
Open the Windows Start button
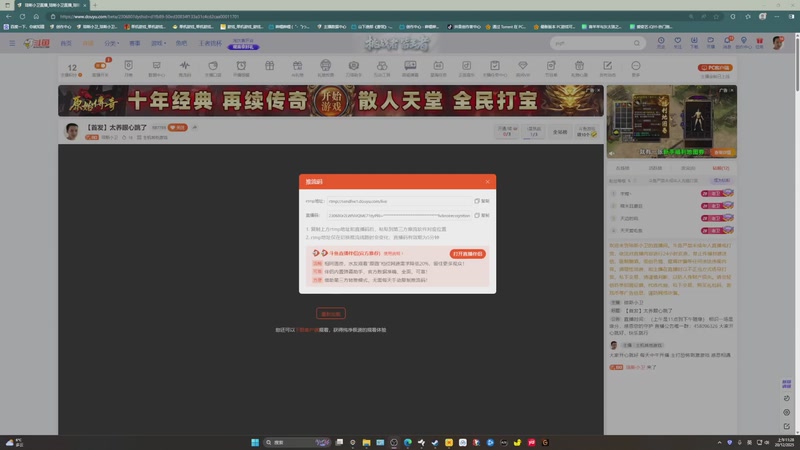click(x=255, y=442)
